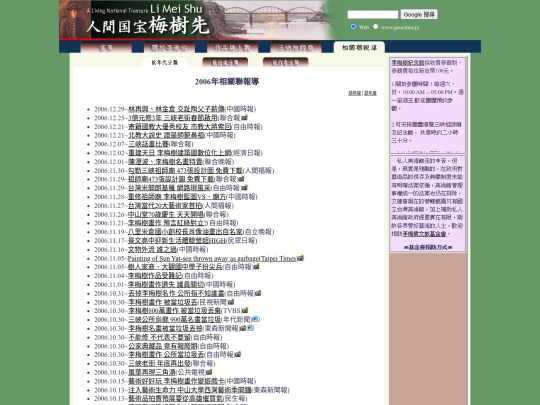Screen dimensions: 540x405
Task: Click photo icon beside 2006.12.25 聯合報 article
Action: (245, 118)
